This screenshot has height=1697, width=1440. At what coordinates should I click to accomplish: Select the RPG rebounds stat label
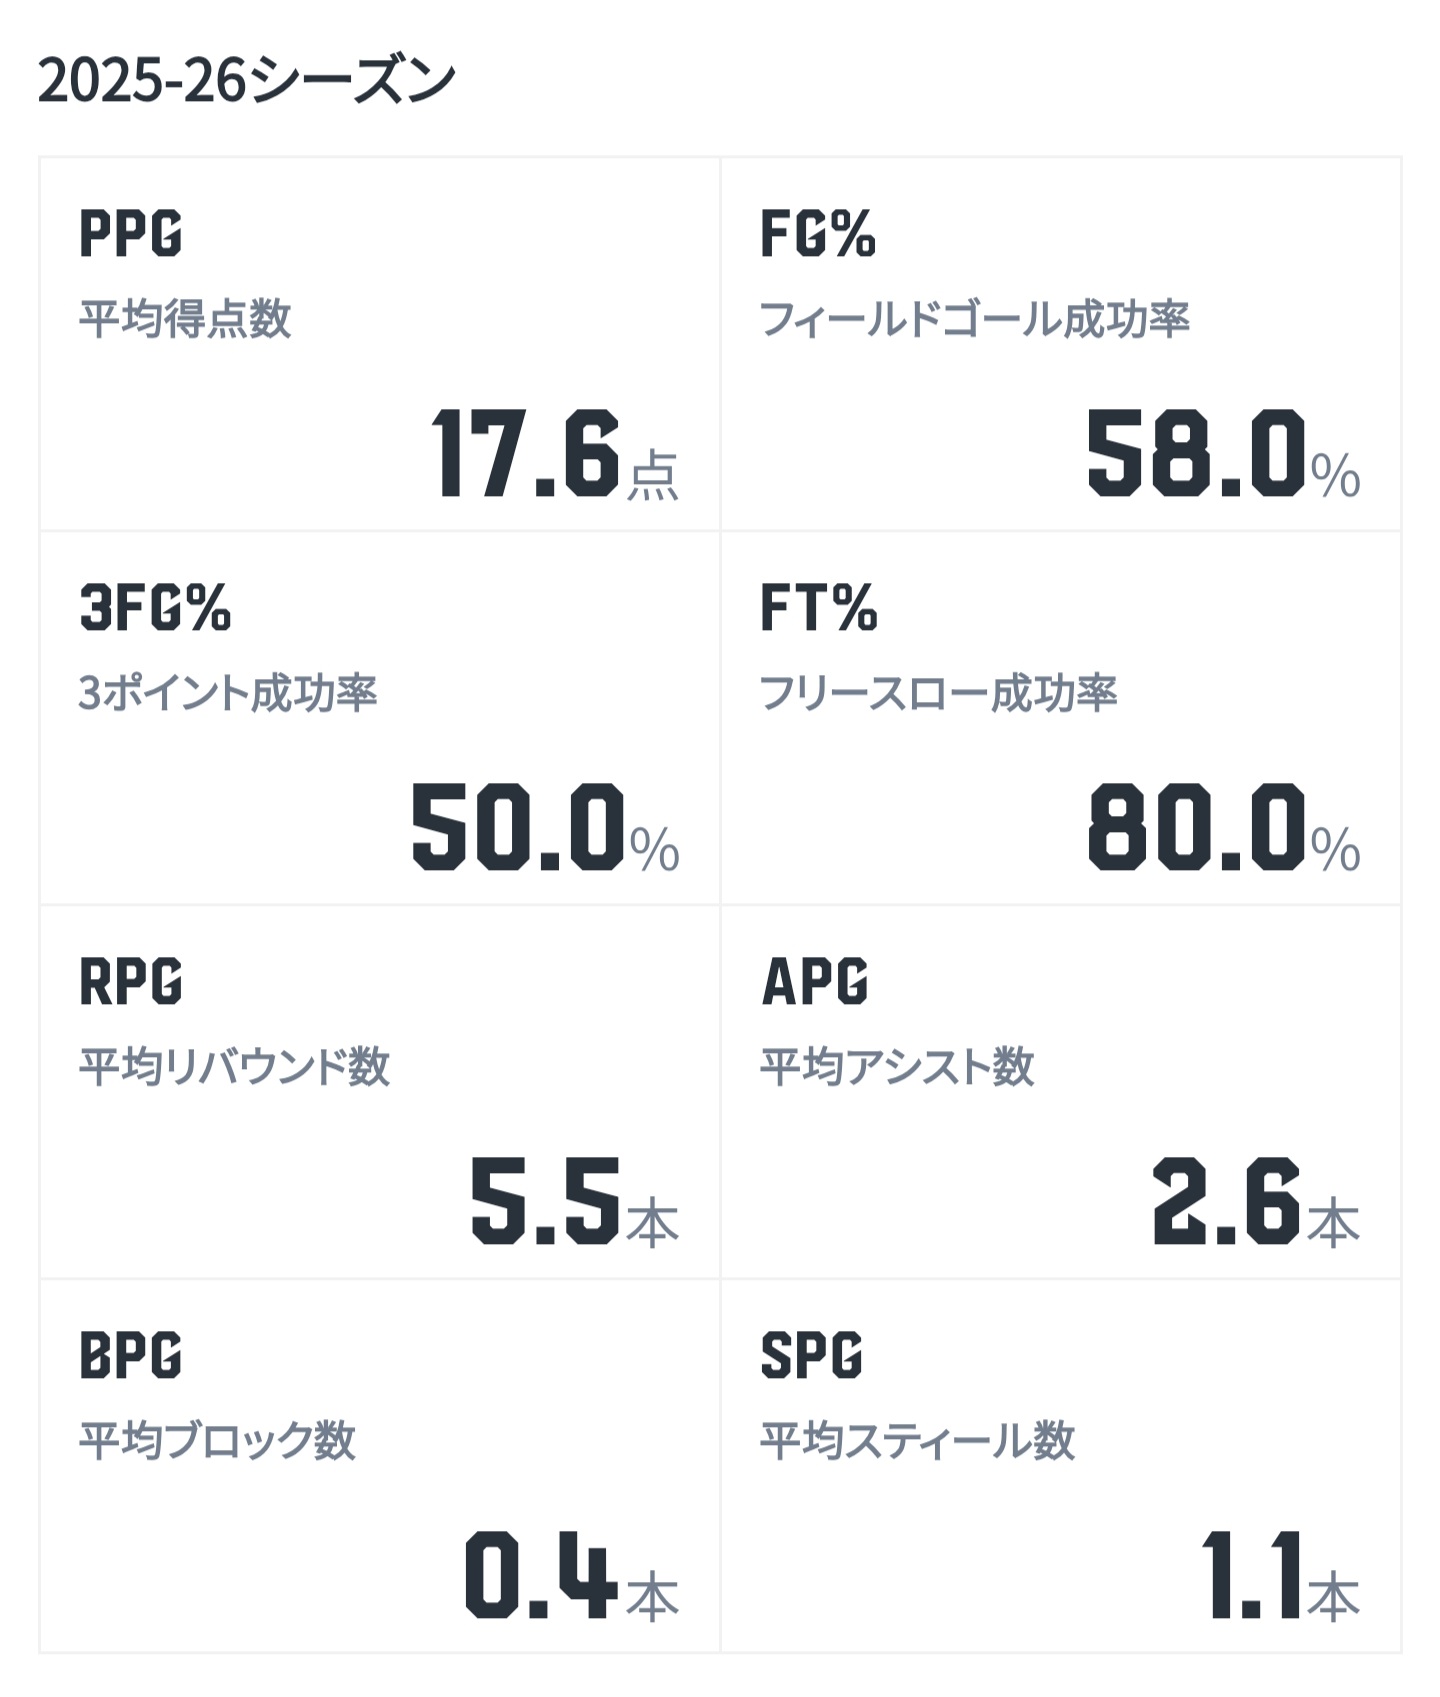click(x=131, y=981)
